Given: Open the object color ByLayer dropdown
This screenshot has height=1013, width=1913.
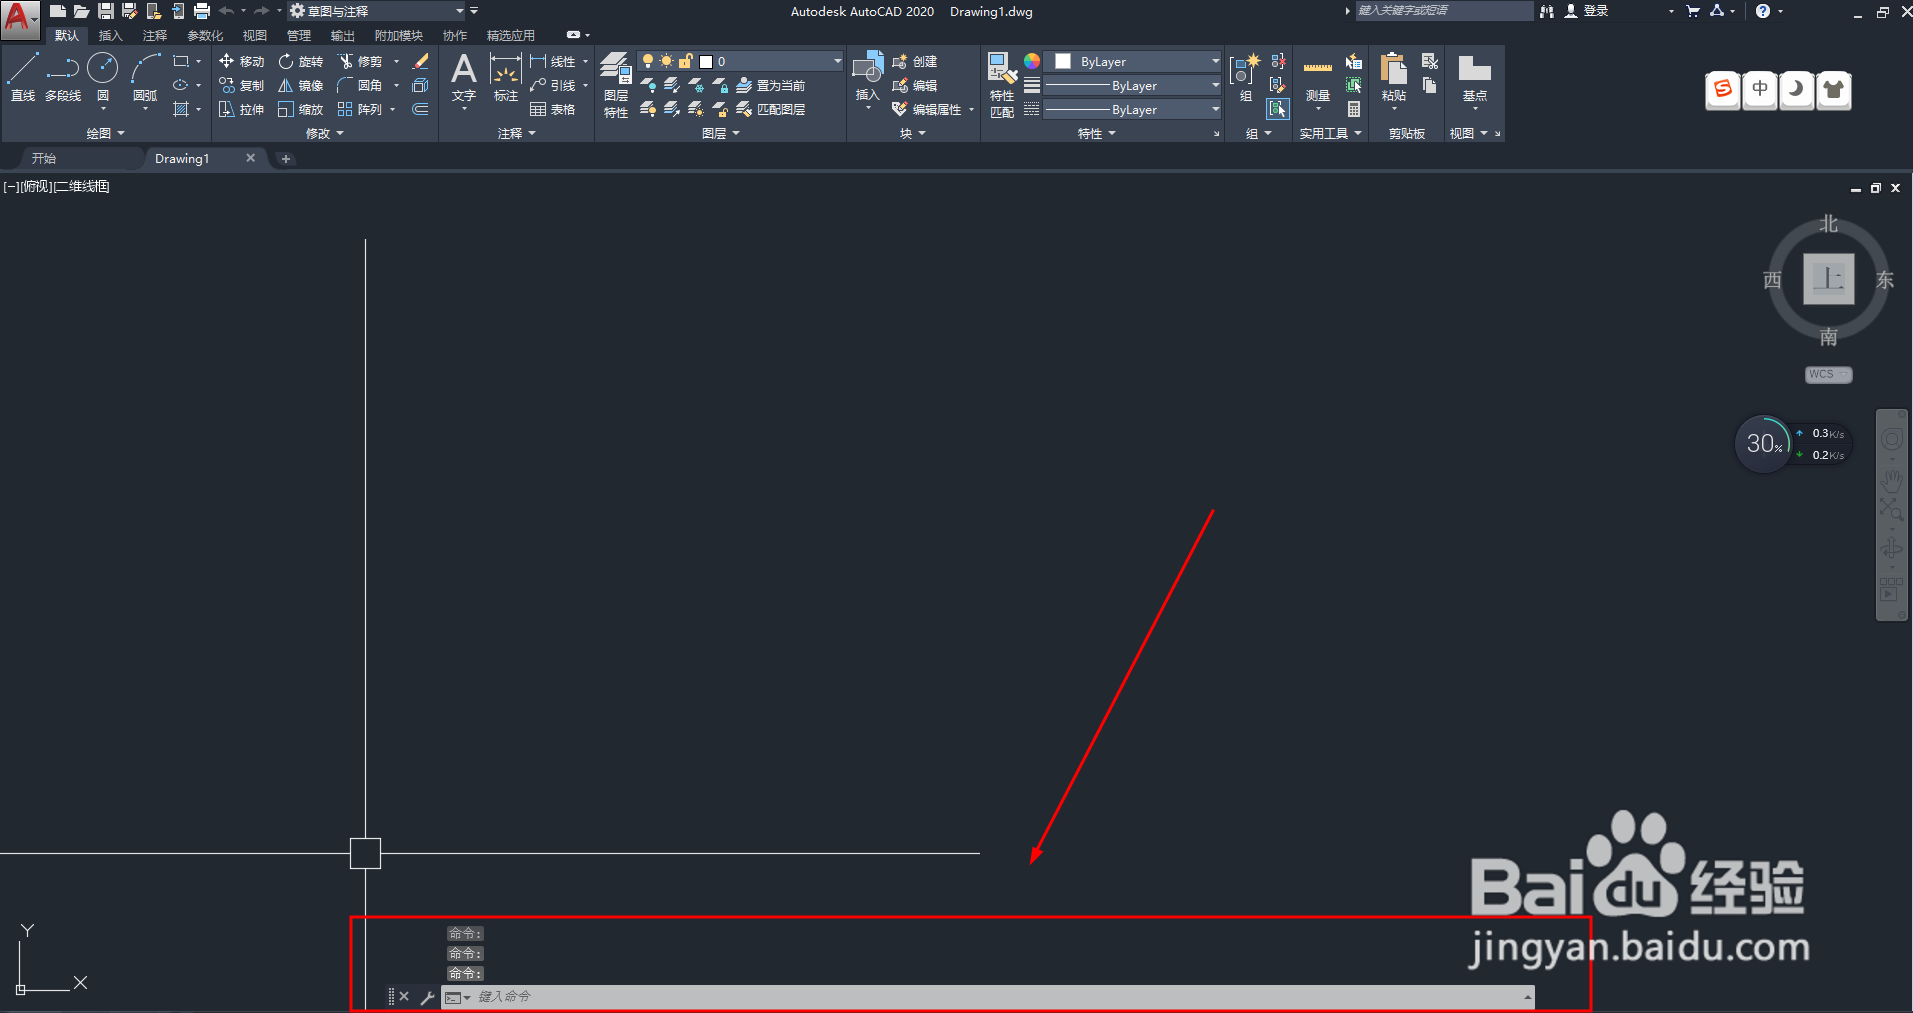Looking at the screenshot, I should coord(1133,61).
